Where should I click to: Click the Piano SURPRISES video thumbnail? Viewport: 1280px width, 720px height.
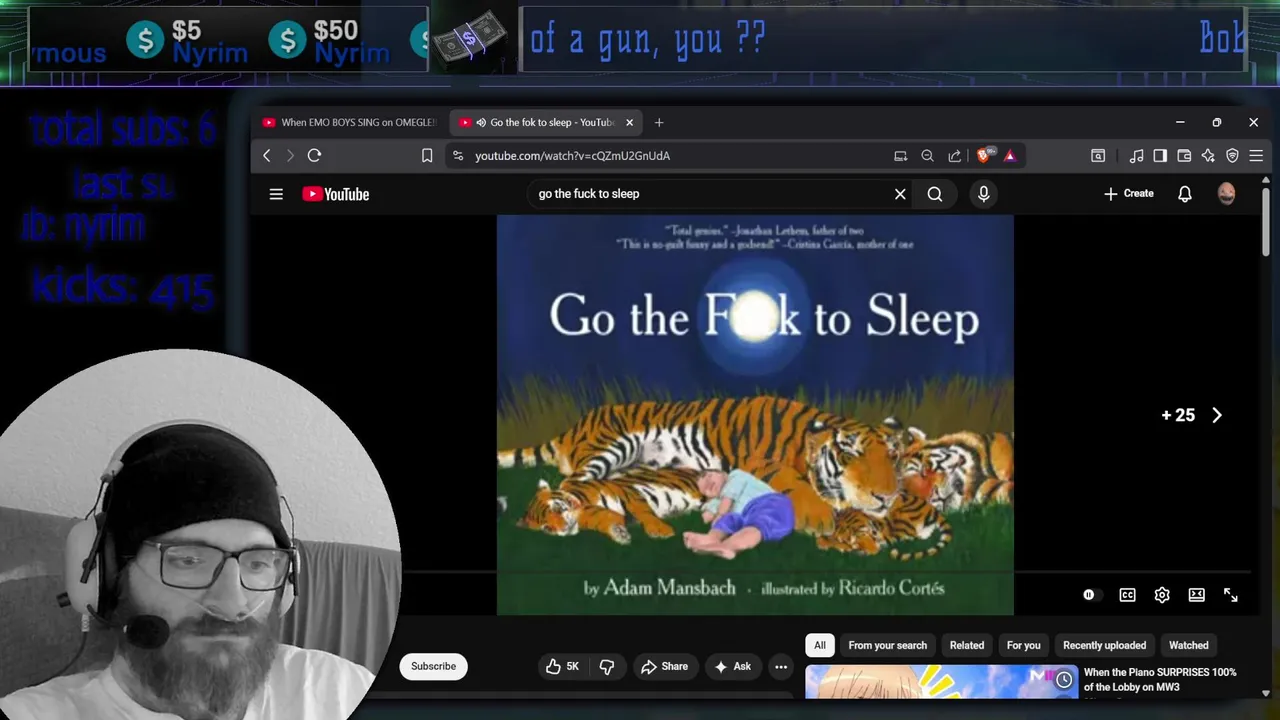click(x=942, y=682)
